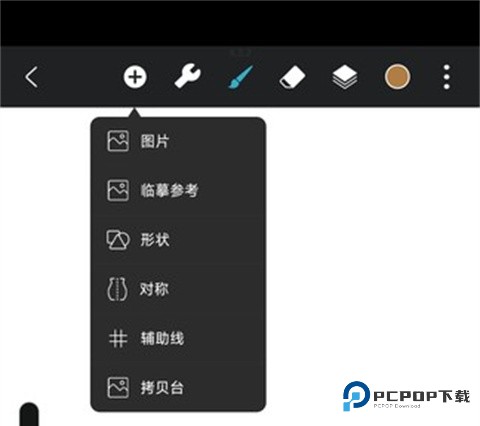The width and height of the screenshot is (480, 426).
Task: Click the grid hash icon beside 辅助线
Action: click(x=118, y=338)
